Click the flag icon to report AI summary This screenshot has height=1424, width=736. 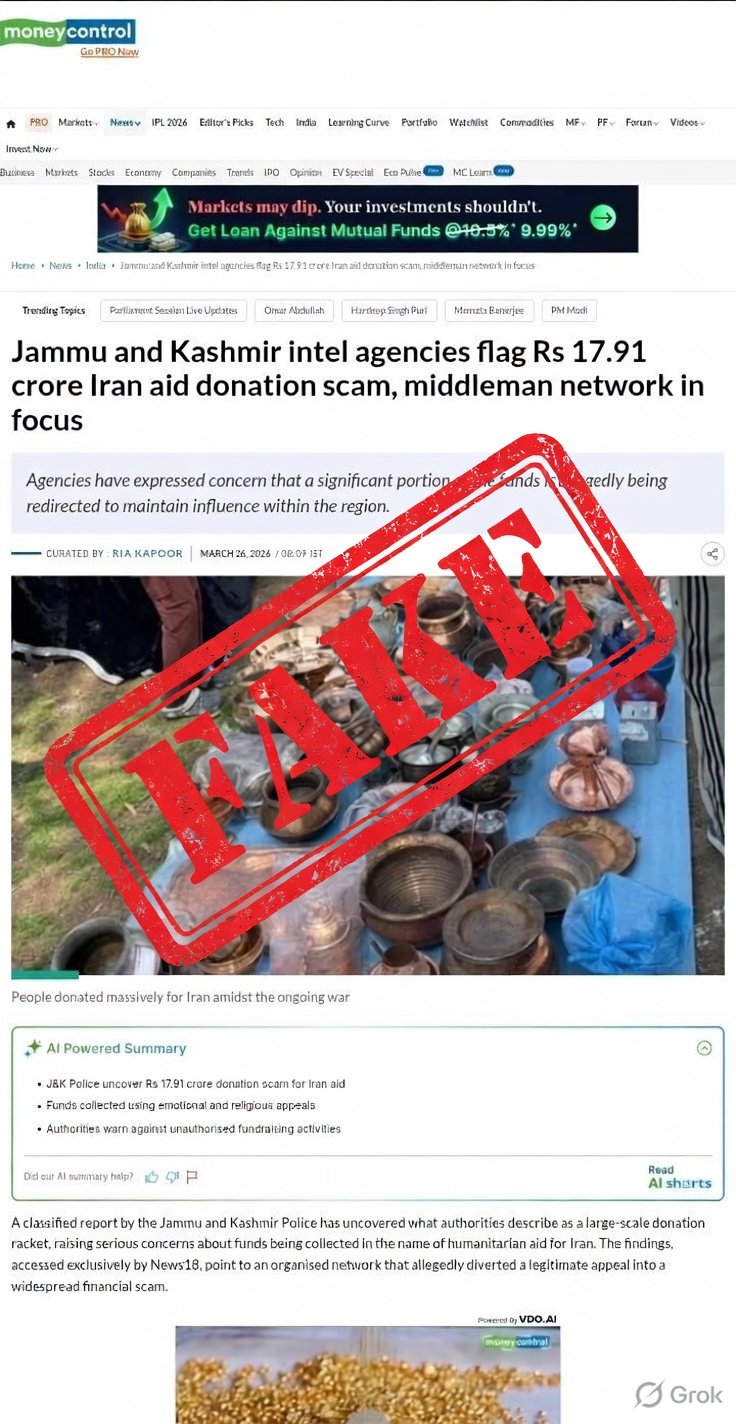coord(192,1177)
